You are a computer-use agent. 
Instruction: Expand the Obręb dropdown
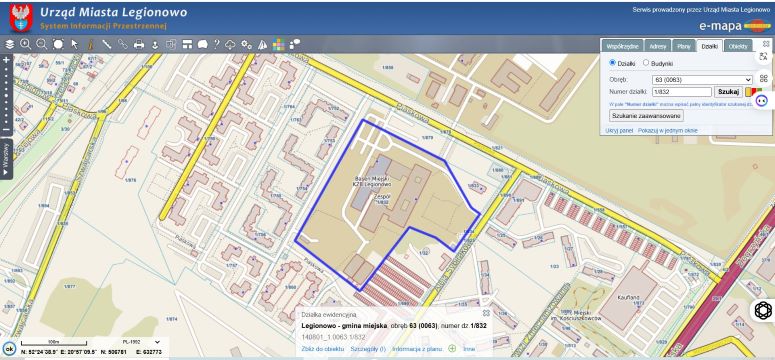pyautogui.click(x=702, y=79)
